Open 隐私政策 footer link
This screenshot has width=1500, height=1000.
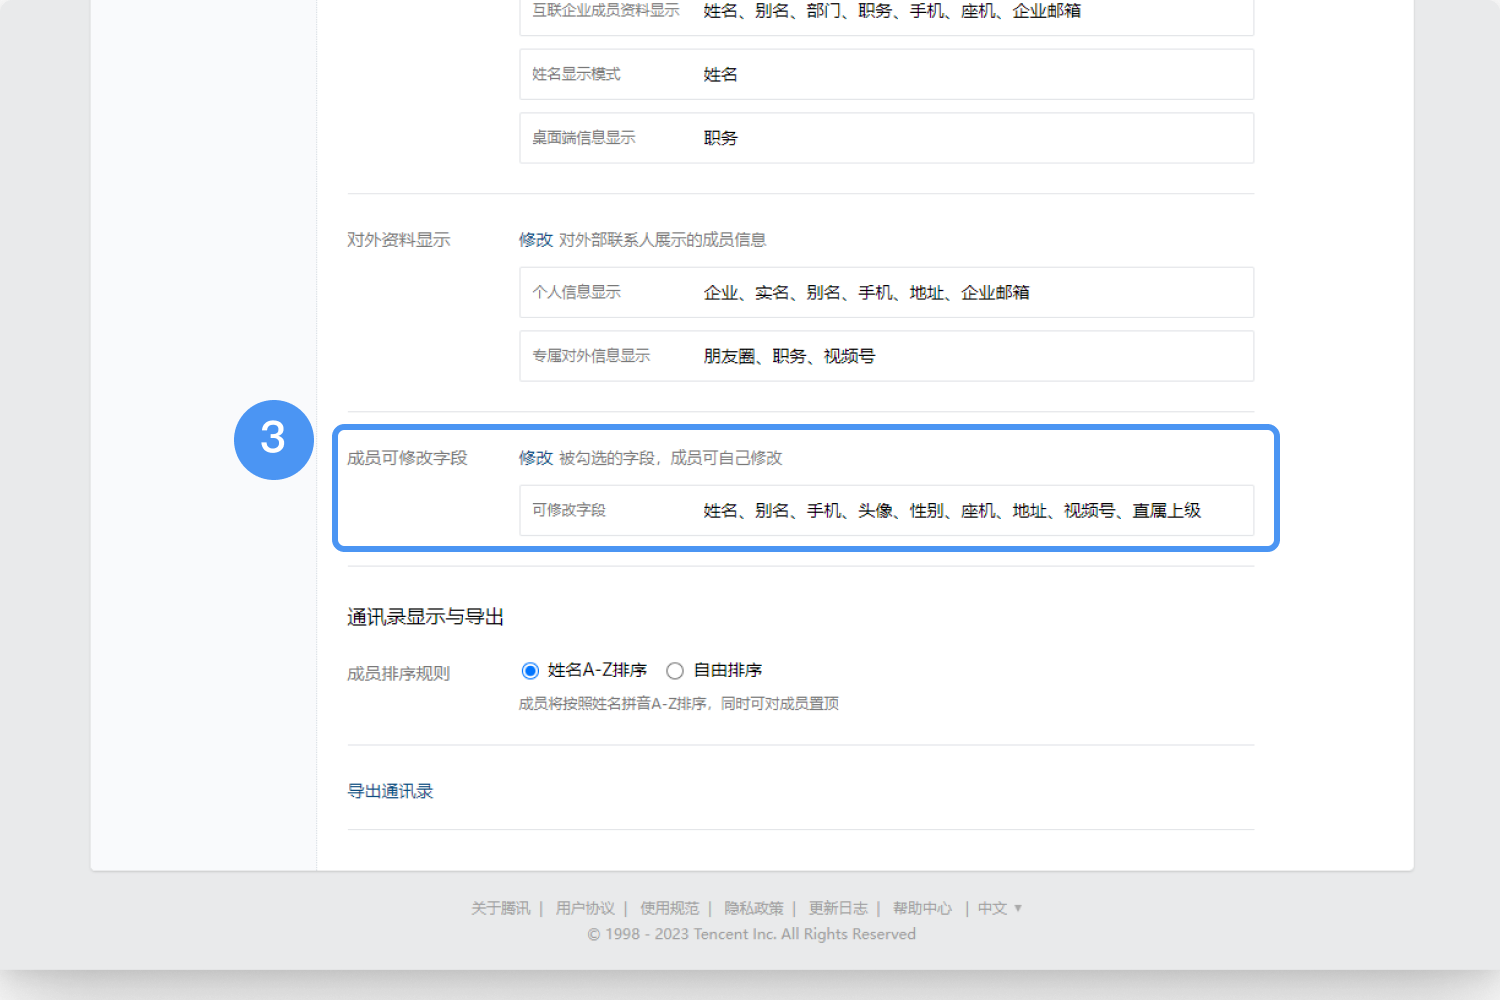point(754,908)
